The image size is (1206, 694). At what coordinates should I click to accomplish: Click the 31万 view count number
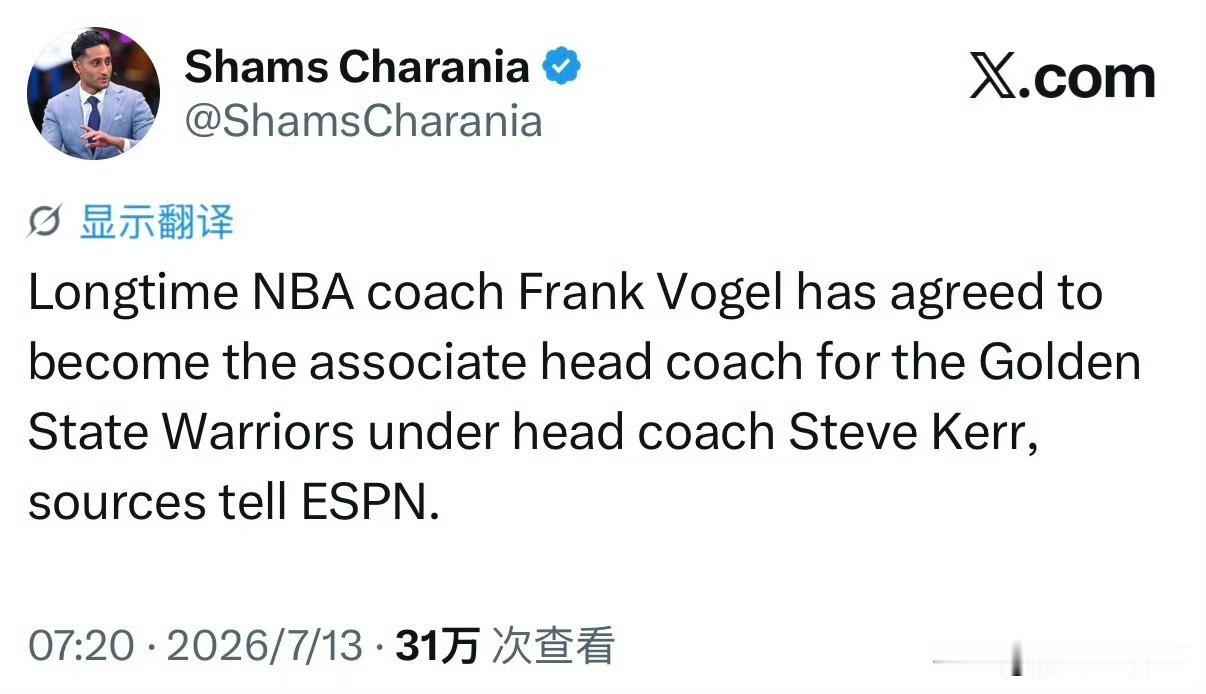click(x=438, y=646)
